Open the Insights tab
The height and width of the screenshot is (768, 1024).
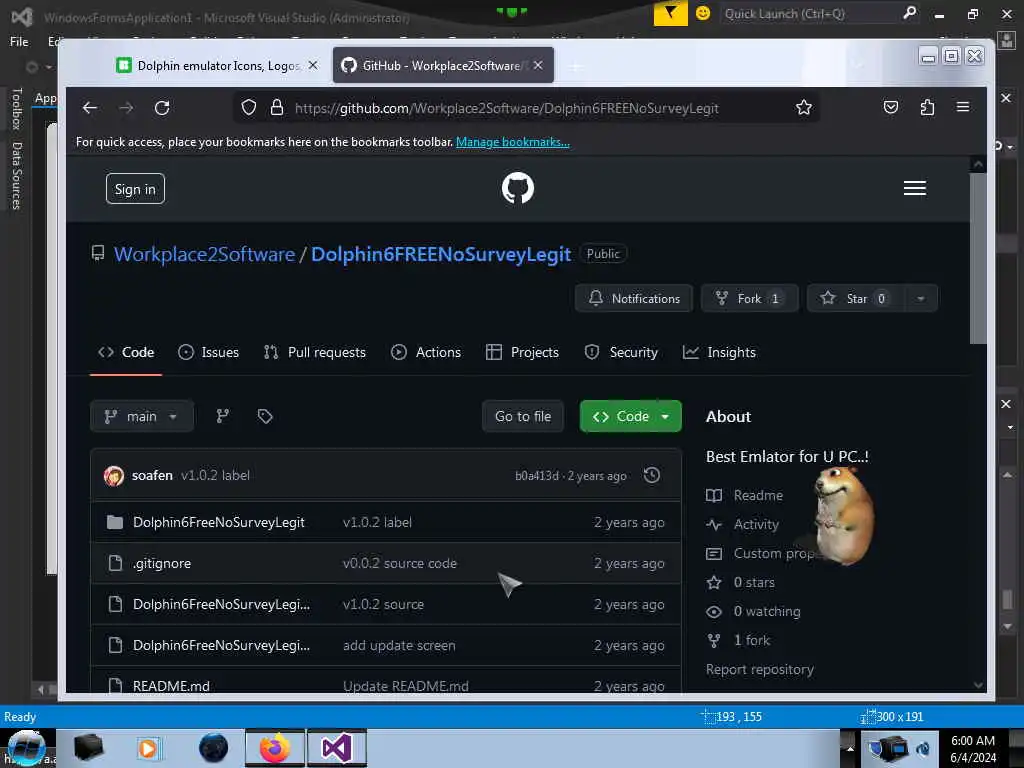[719, 352]
